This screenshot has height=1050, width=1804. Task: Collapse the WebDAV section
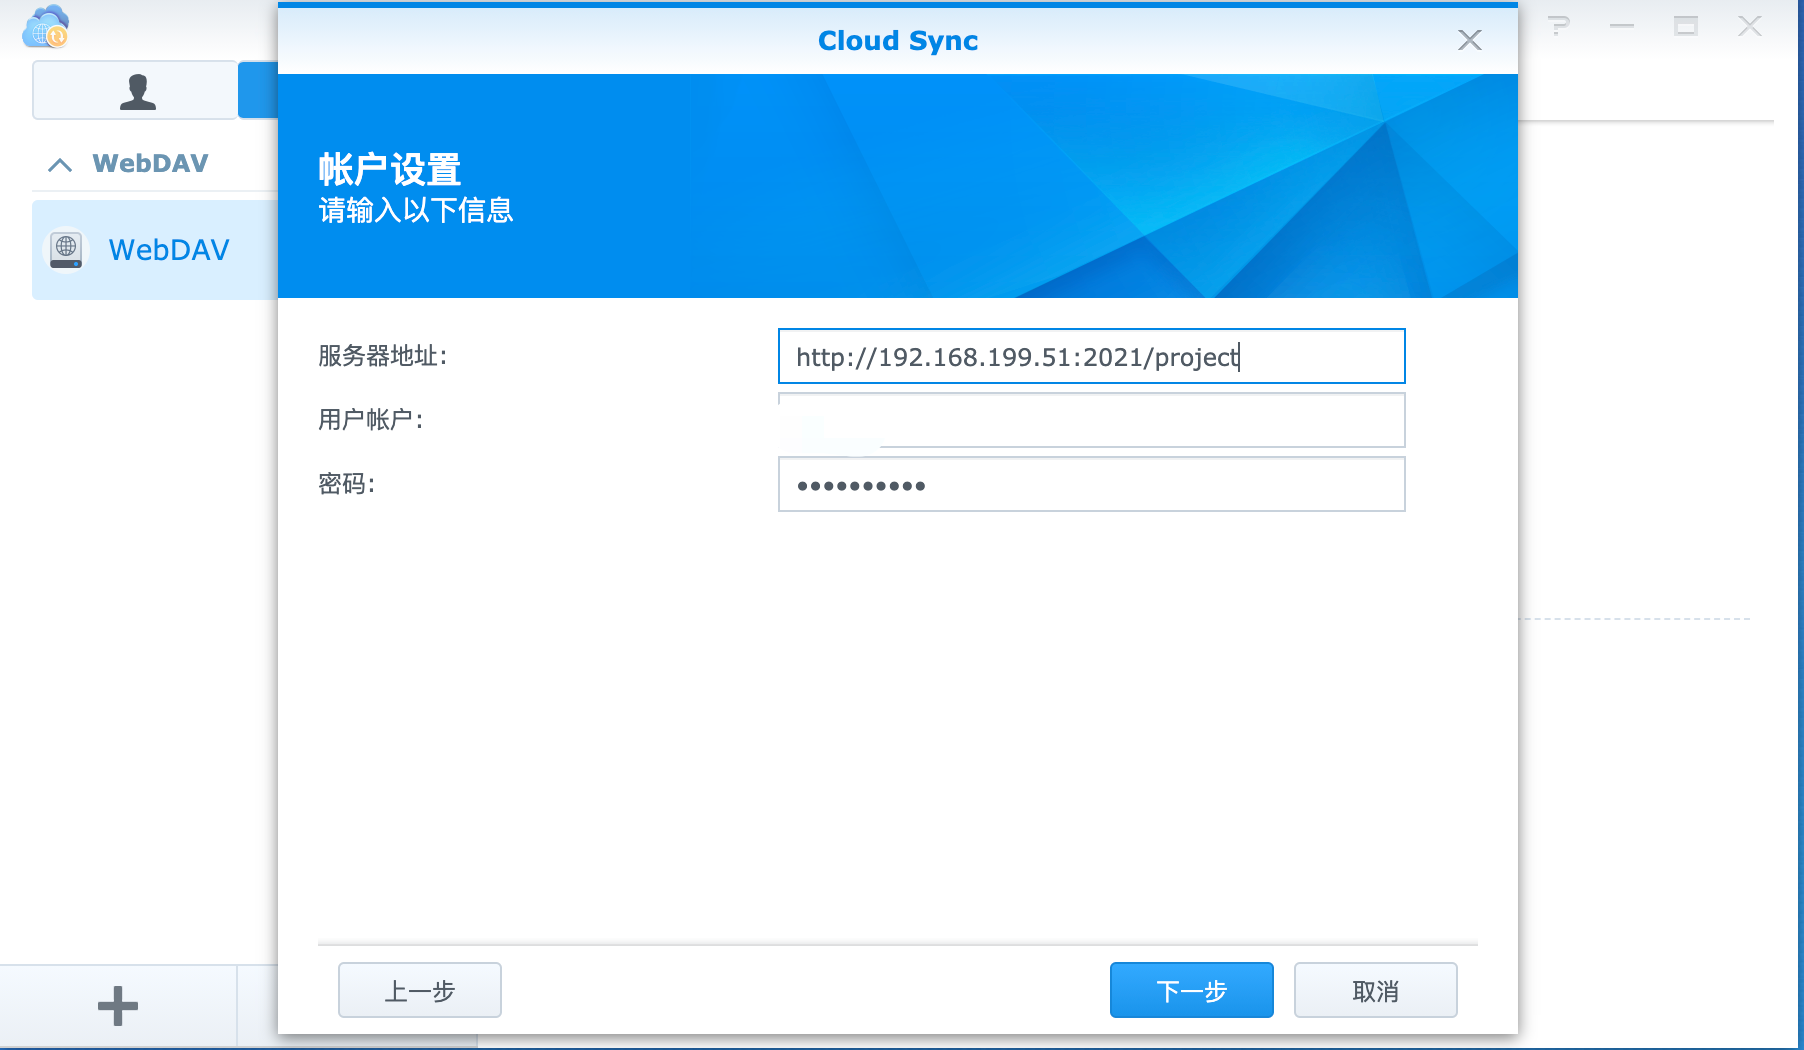tap(60, 163)
